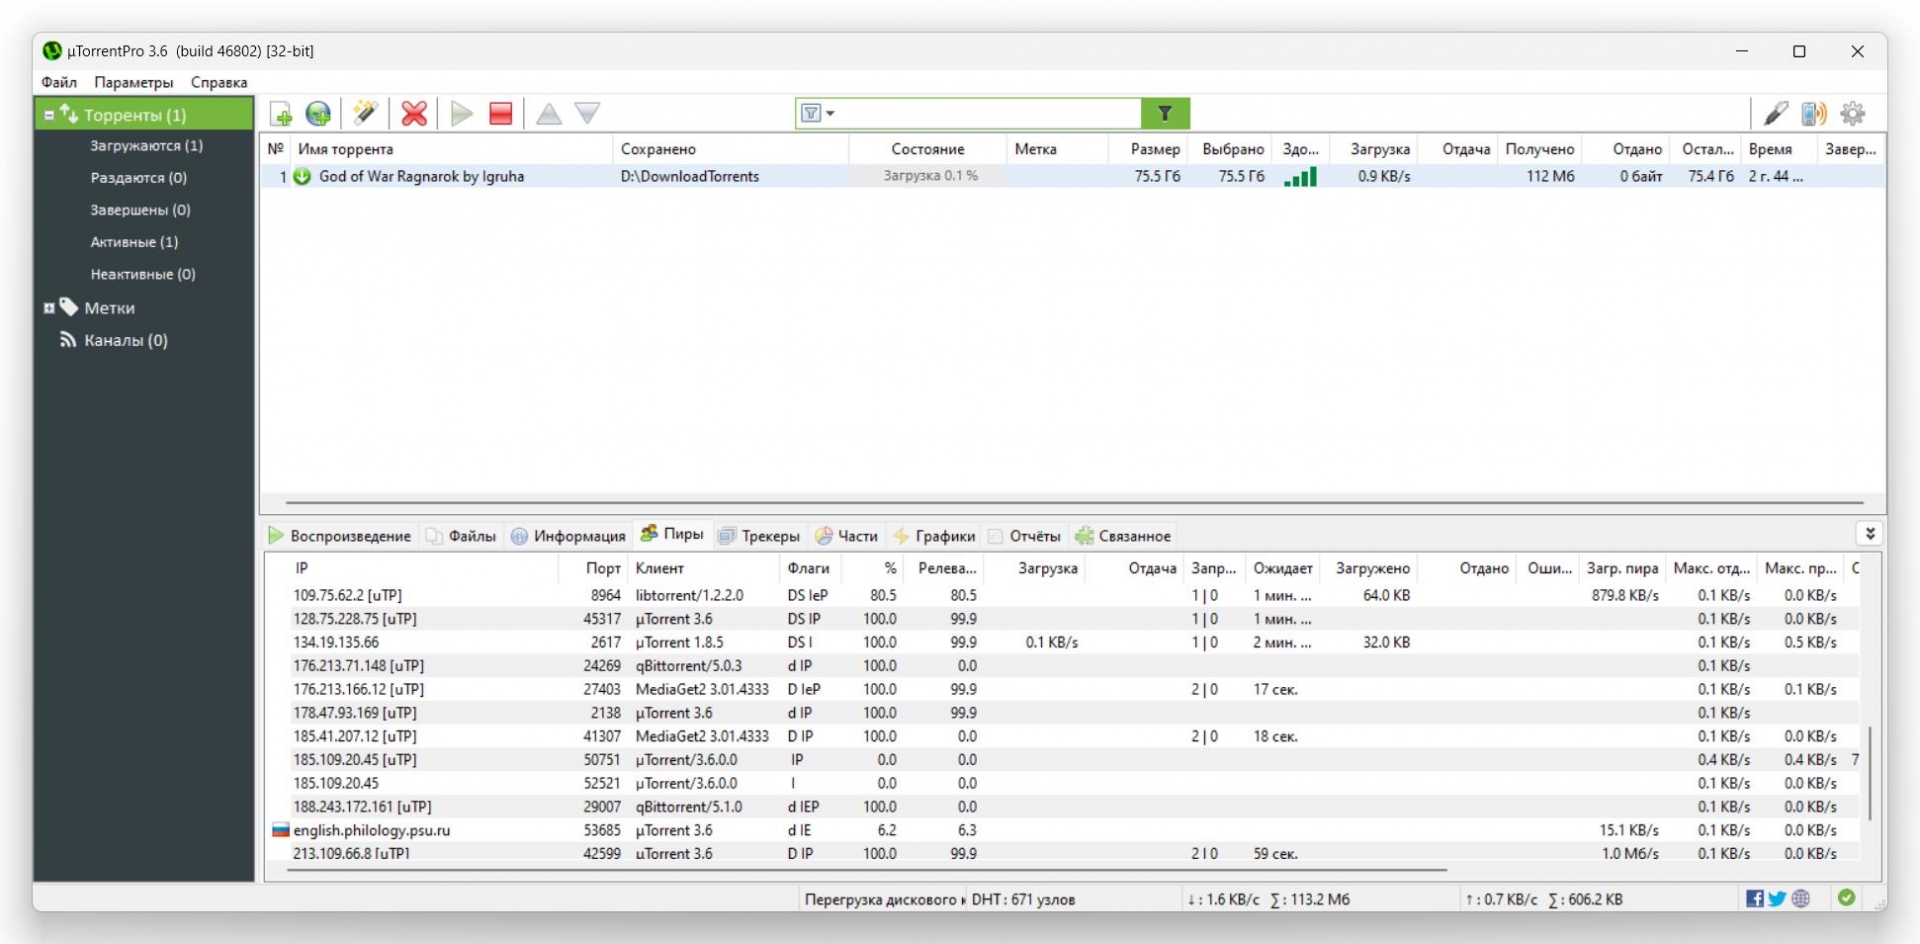Screen dimensions: 1920x944
Task: Stop the torrent with red square button
Action: 501,114
